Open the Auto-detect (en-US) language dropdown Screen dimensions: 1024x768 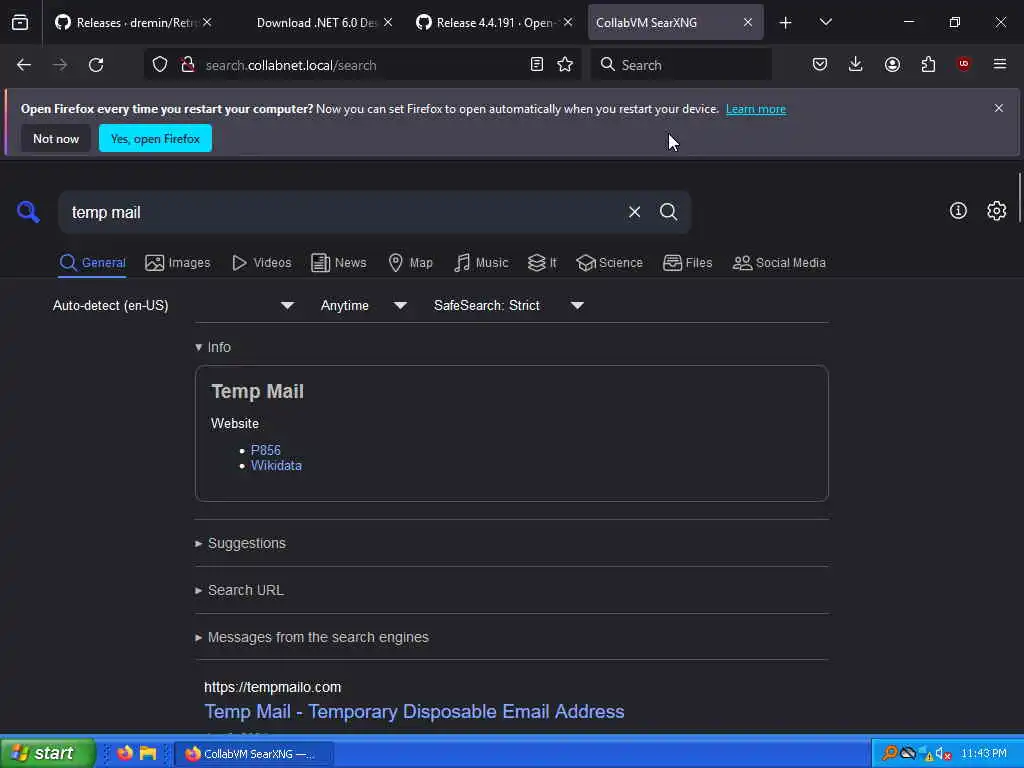[x=174, y=306]
